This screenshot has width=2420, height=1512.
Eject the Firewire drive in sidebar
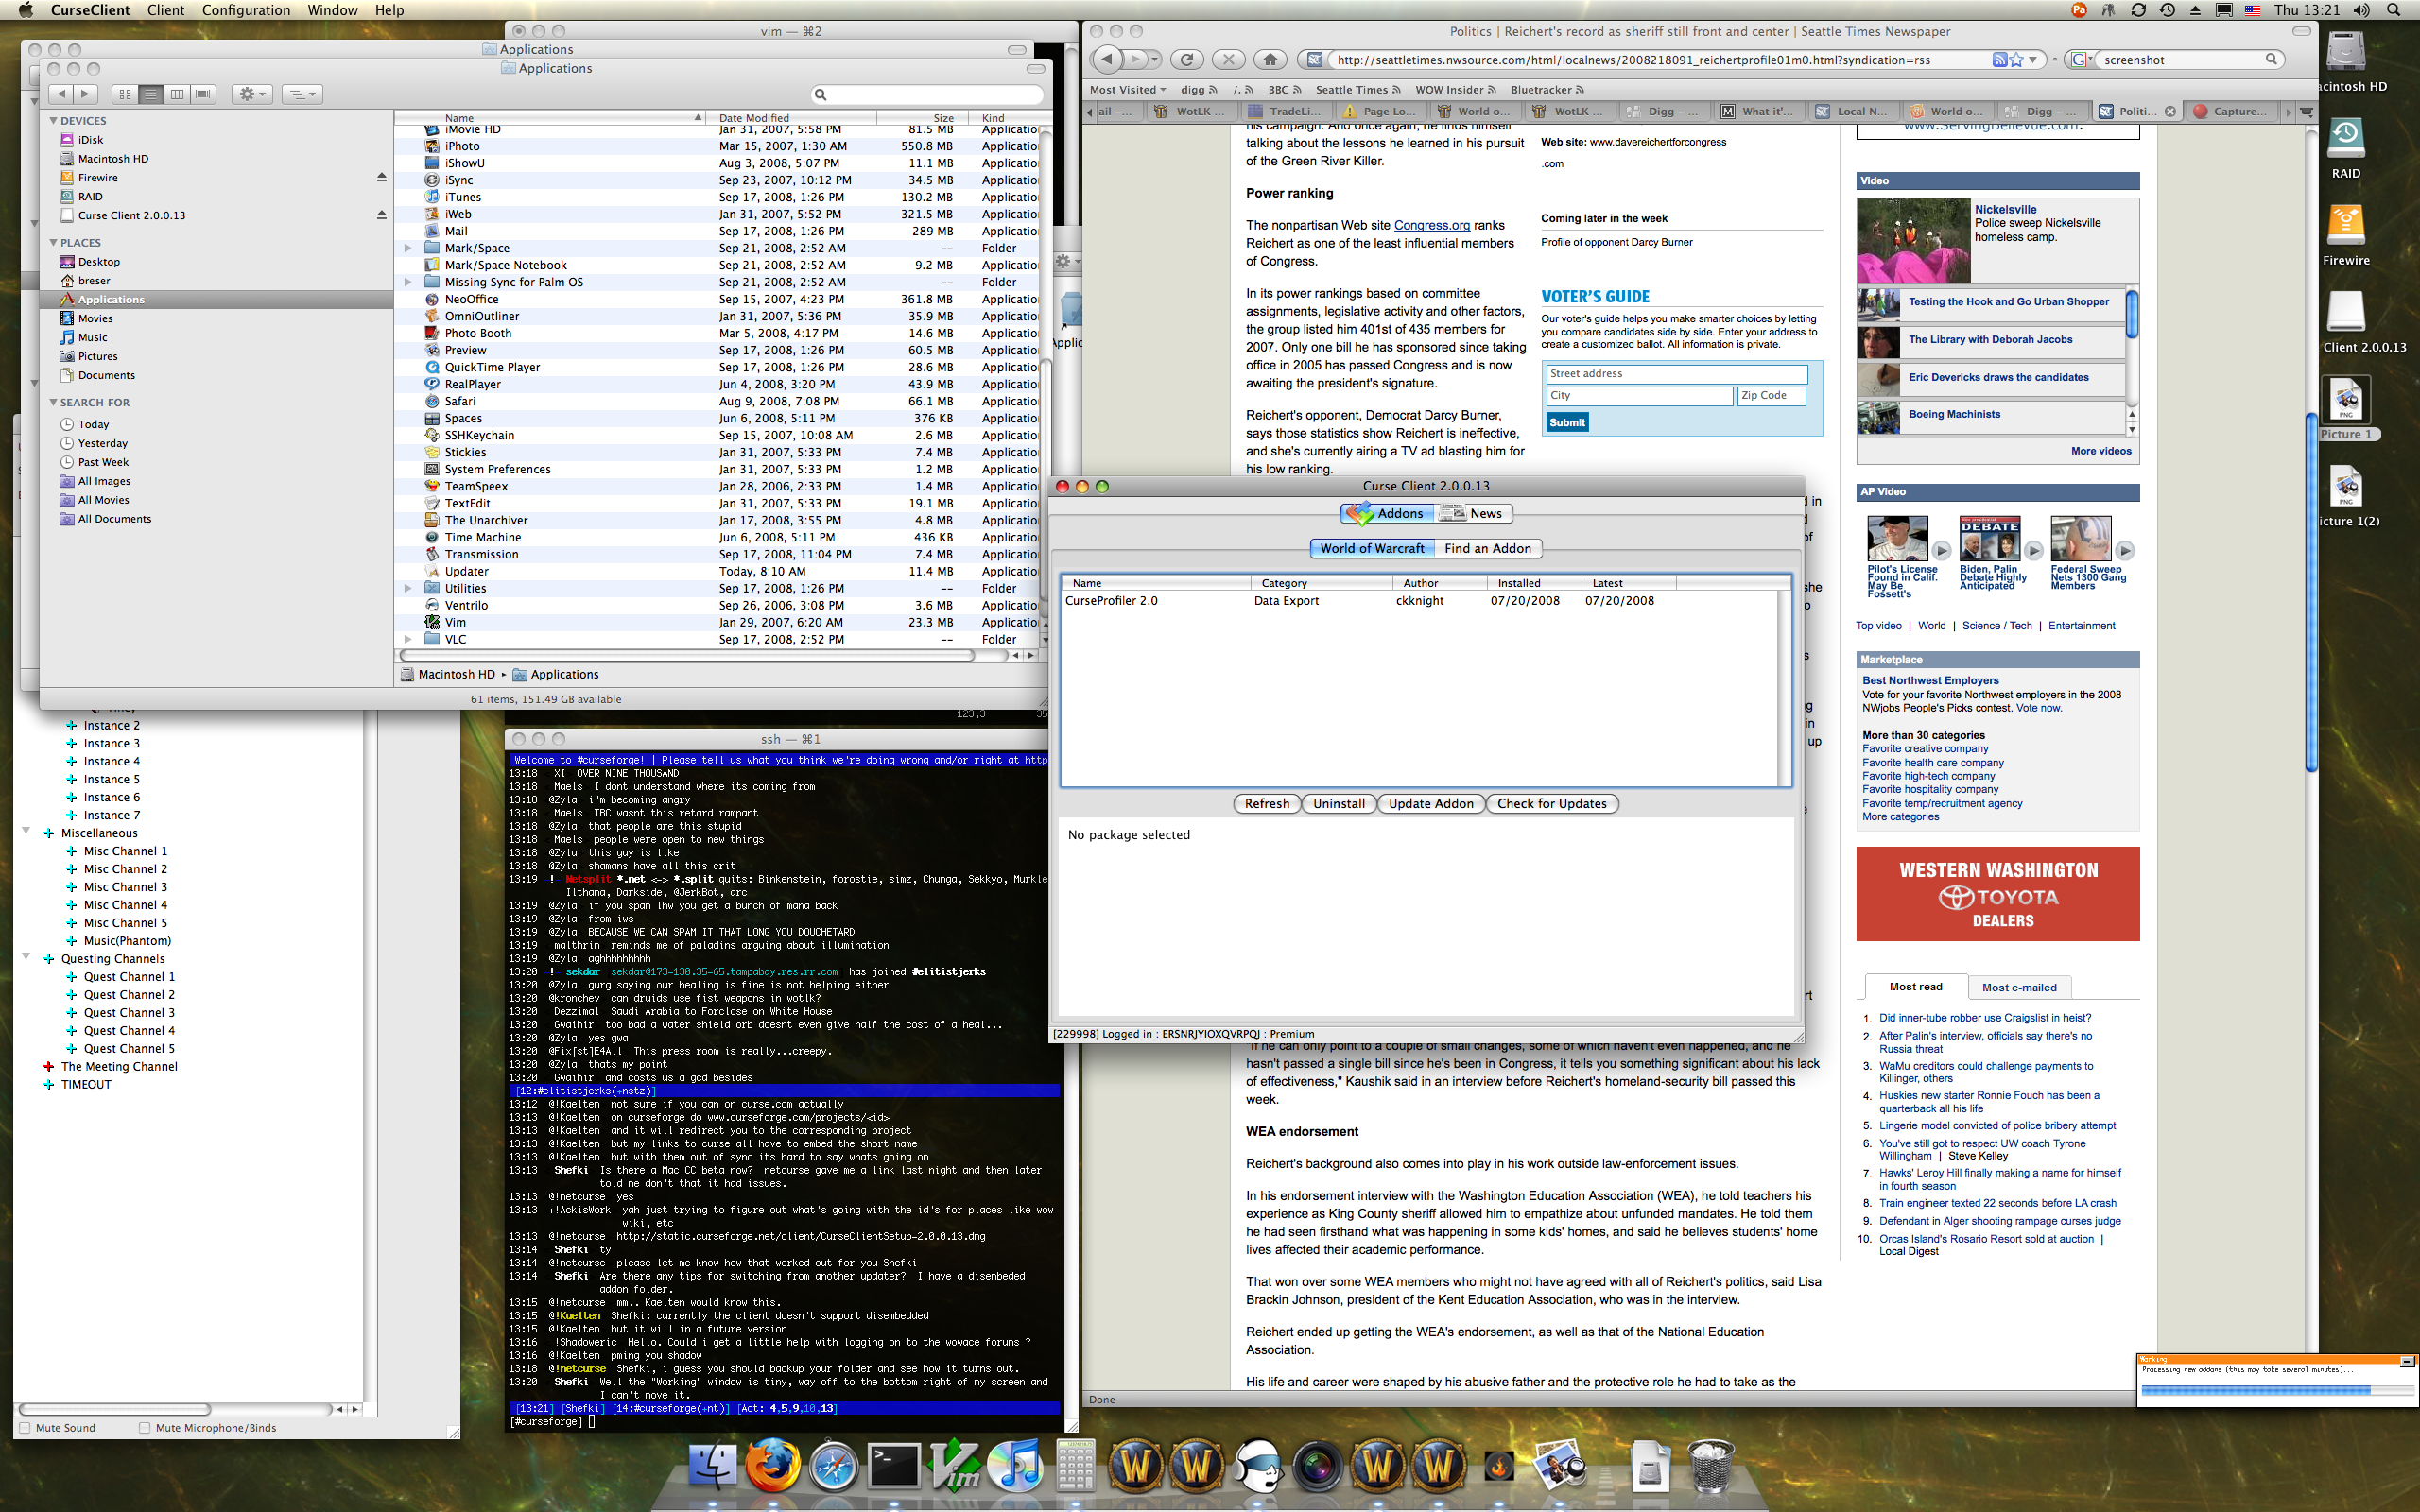tap(381, 178)
